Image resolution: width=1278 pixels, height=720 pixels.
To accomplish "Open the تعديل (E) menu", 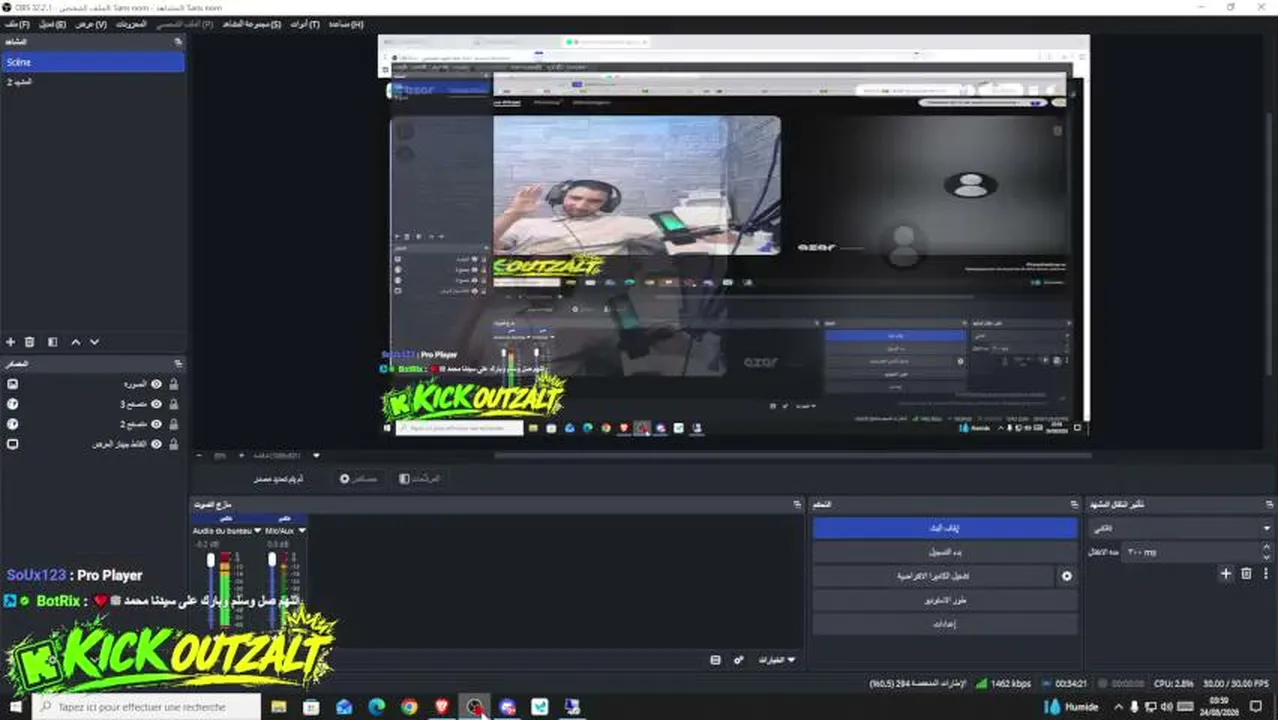I will 52,24.
